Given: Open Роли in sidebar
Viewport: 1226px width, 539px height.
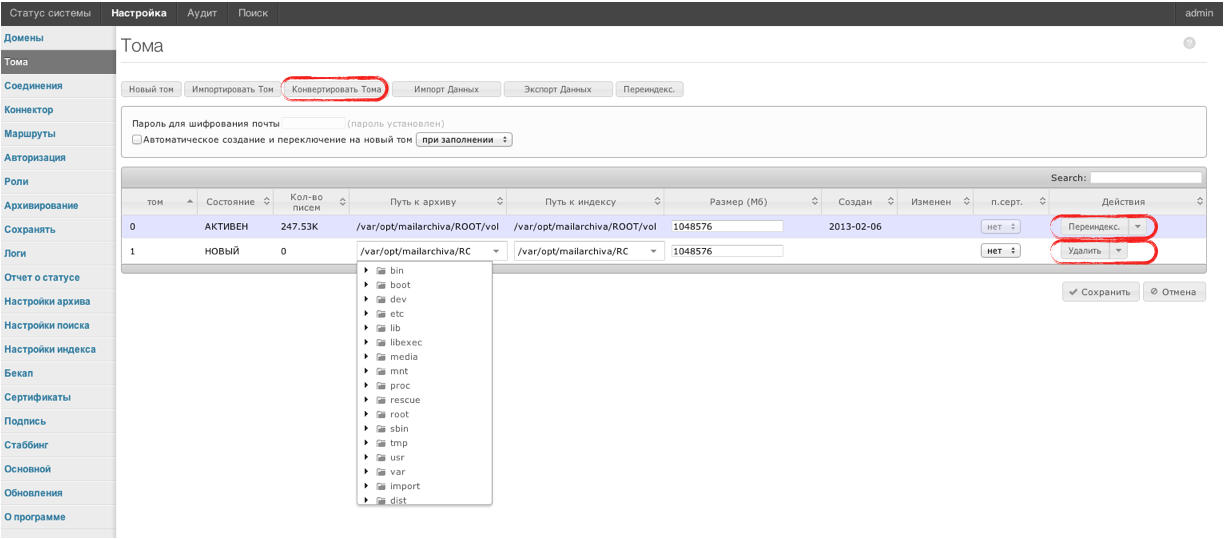Looking at the screenshot, I should click(x=57, y=182).
